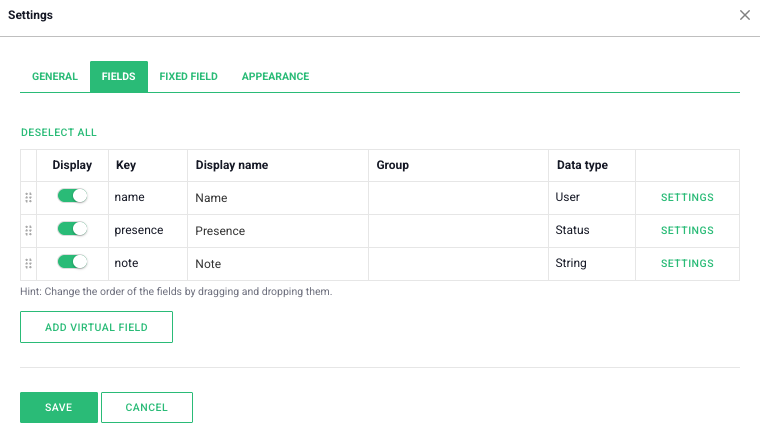
Task: Open Settings for the note field
Action: pyautogui.click(x=687, y=264)
